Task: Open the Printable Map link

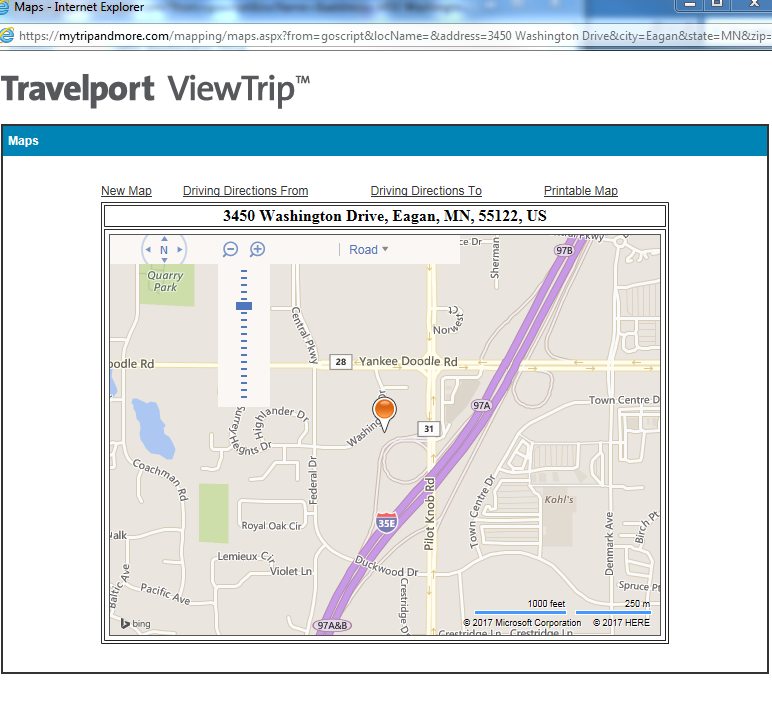Action: (581, 190)
